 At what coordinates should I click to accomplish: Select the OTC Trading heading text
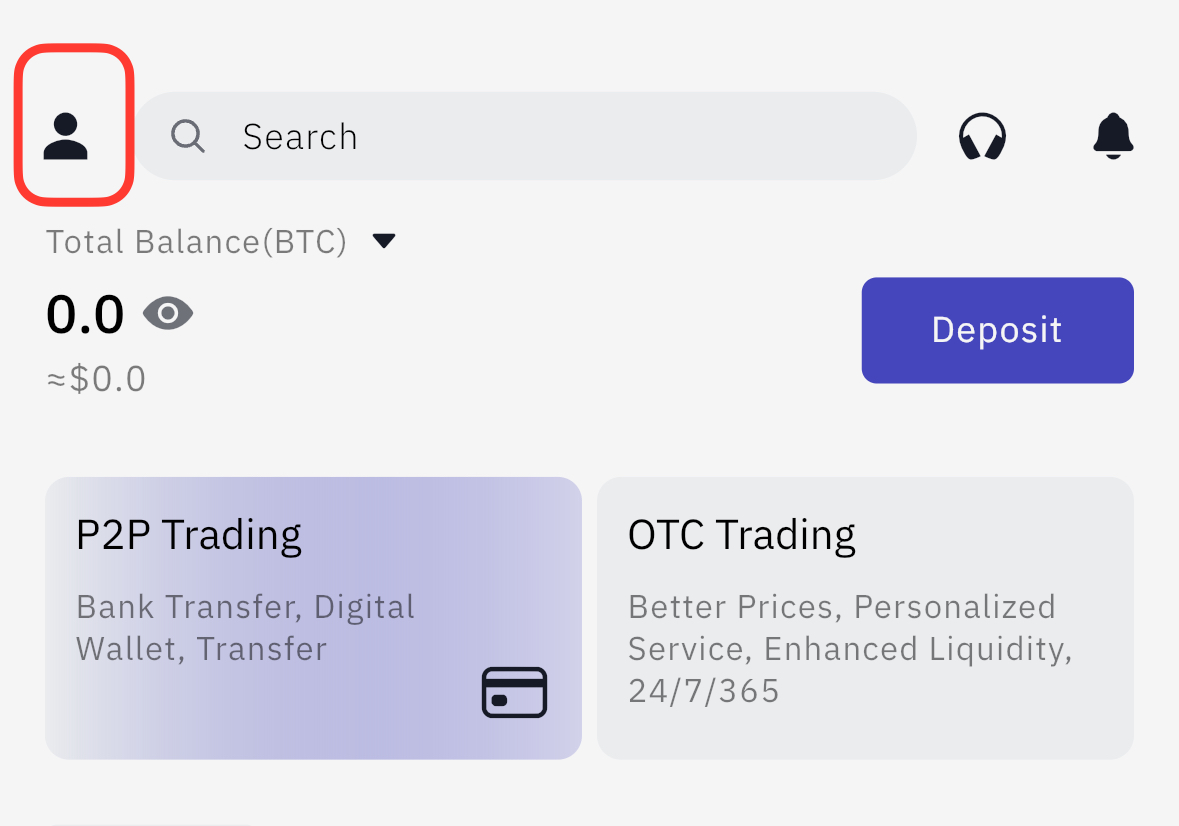pyautogui.click(x=741, y=536)
